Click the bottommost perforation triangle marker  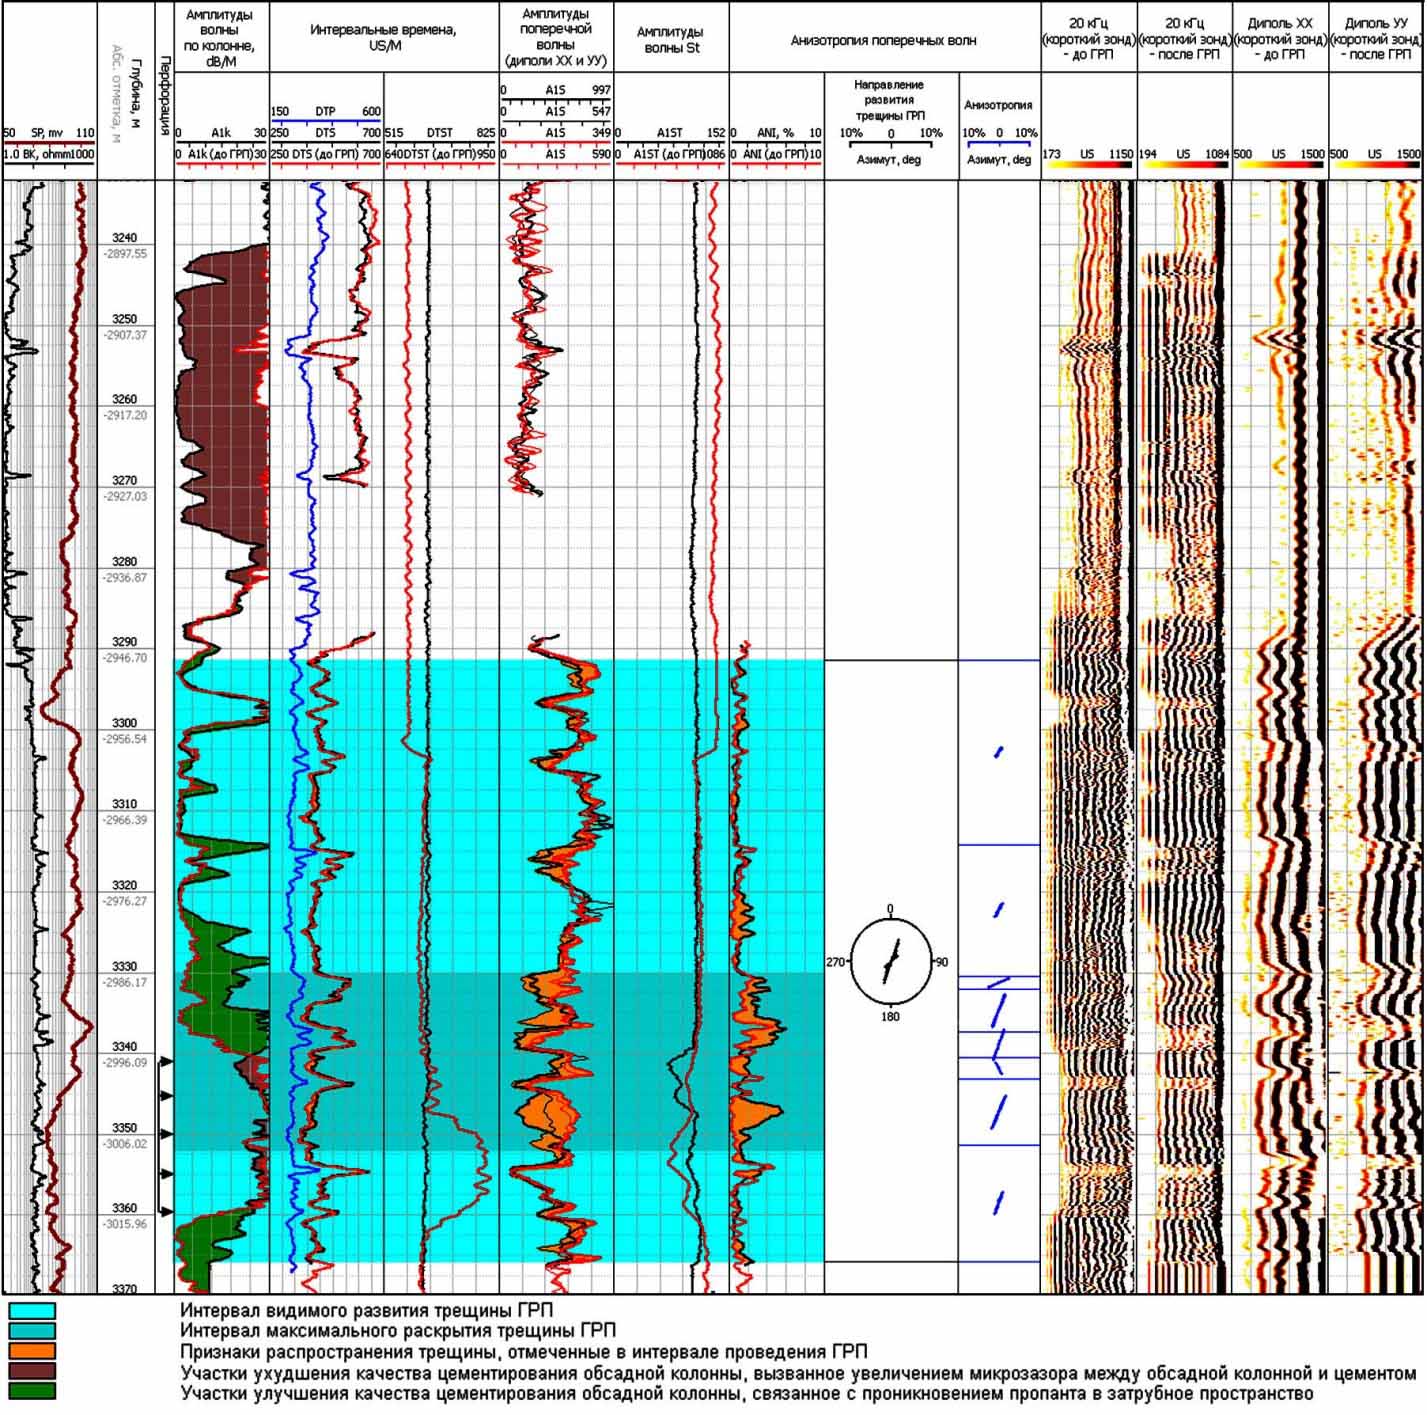(167, 1211)
